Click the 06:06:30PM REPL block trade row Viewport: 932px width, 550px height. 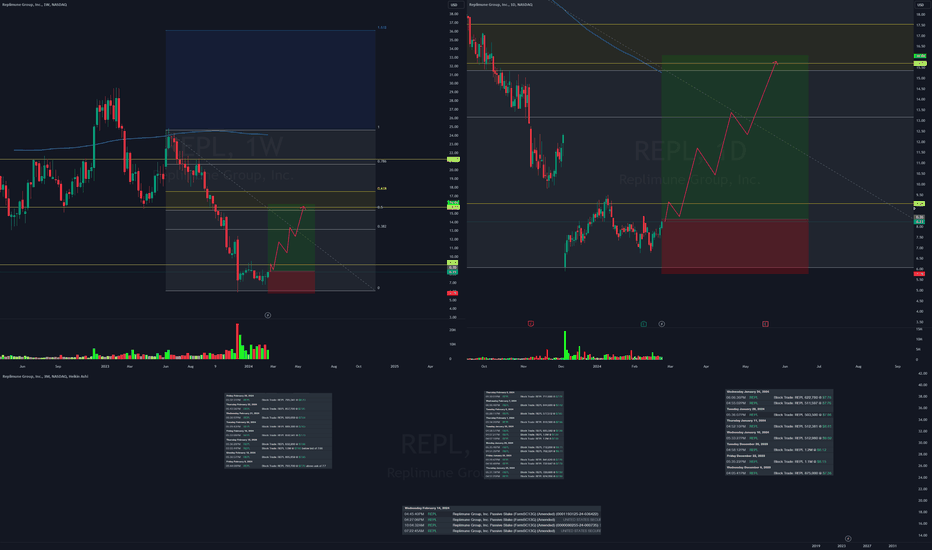(x=779, y=397)
